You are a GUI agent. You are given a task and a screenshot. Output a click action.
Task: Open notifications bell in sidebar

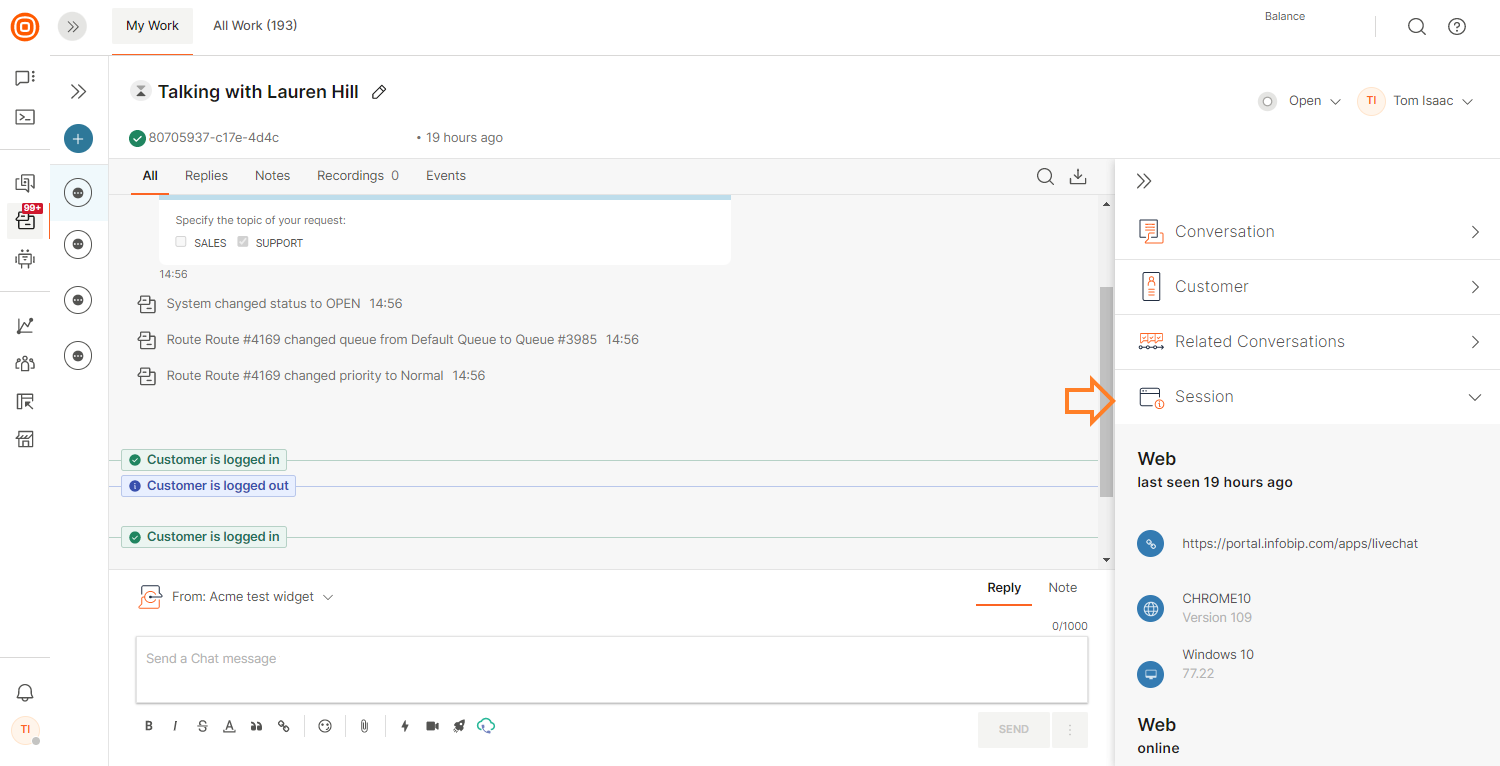[x=25, y=692]
